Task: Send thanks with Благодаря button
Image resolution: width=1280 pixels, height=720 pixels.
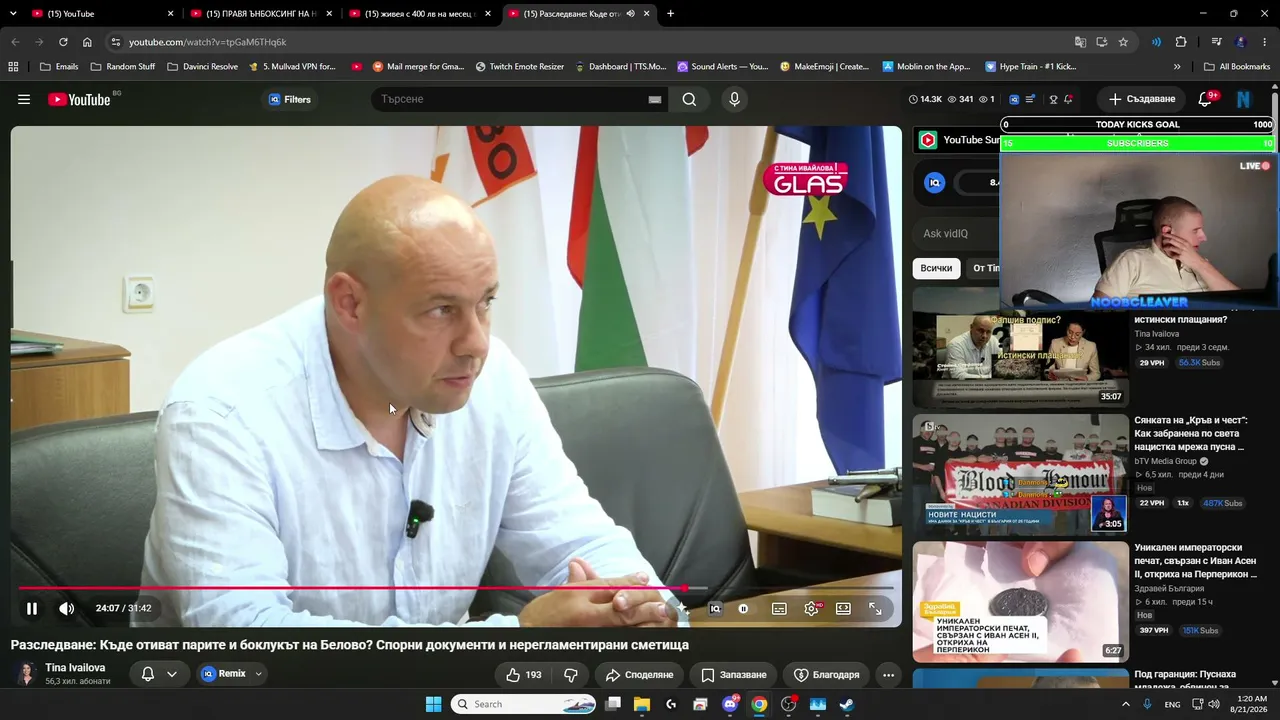Action: click(x=826, y=675)
